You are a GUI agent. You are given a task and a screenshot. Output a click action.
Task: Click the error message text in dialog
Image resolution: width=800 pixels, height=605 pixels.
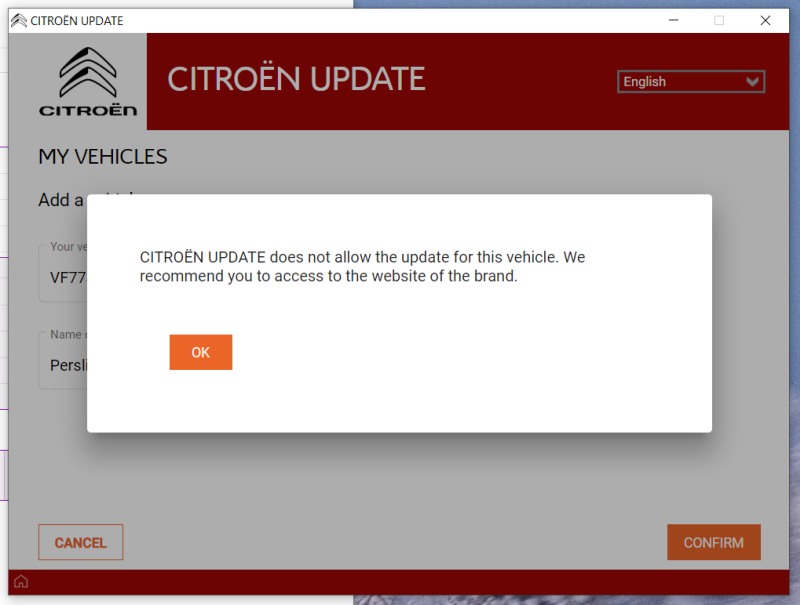pos(362,266)
